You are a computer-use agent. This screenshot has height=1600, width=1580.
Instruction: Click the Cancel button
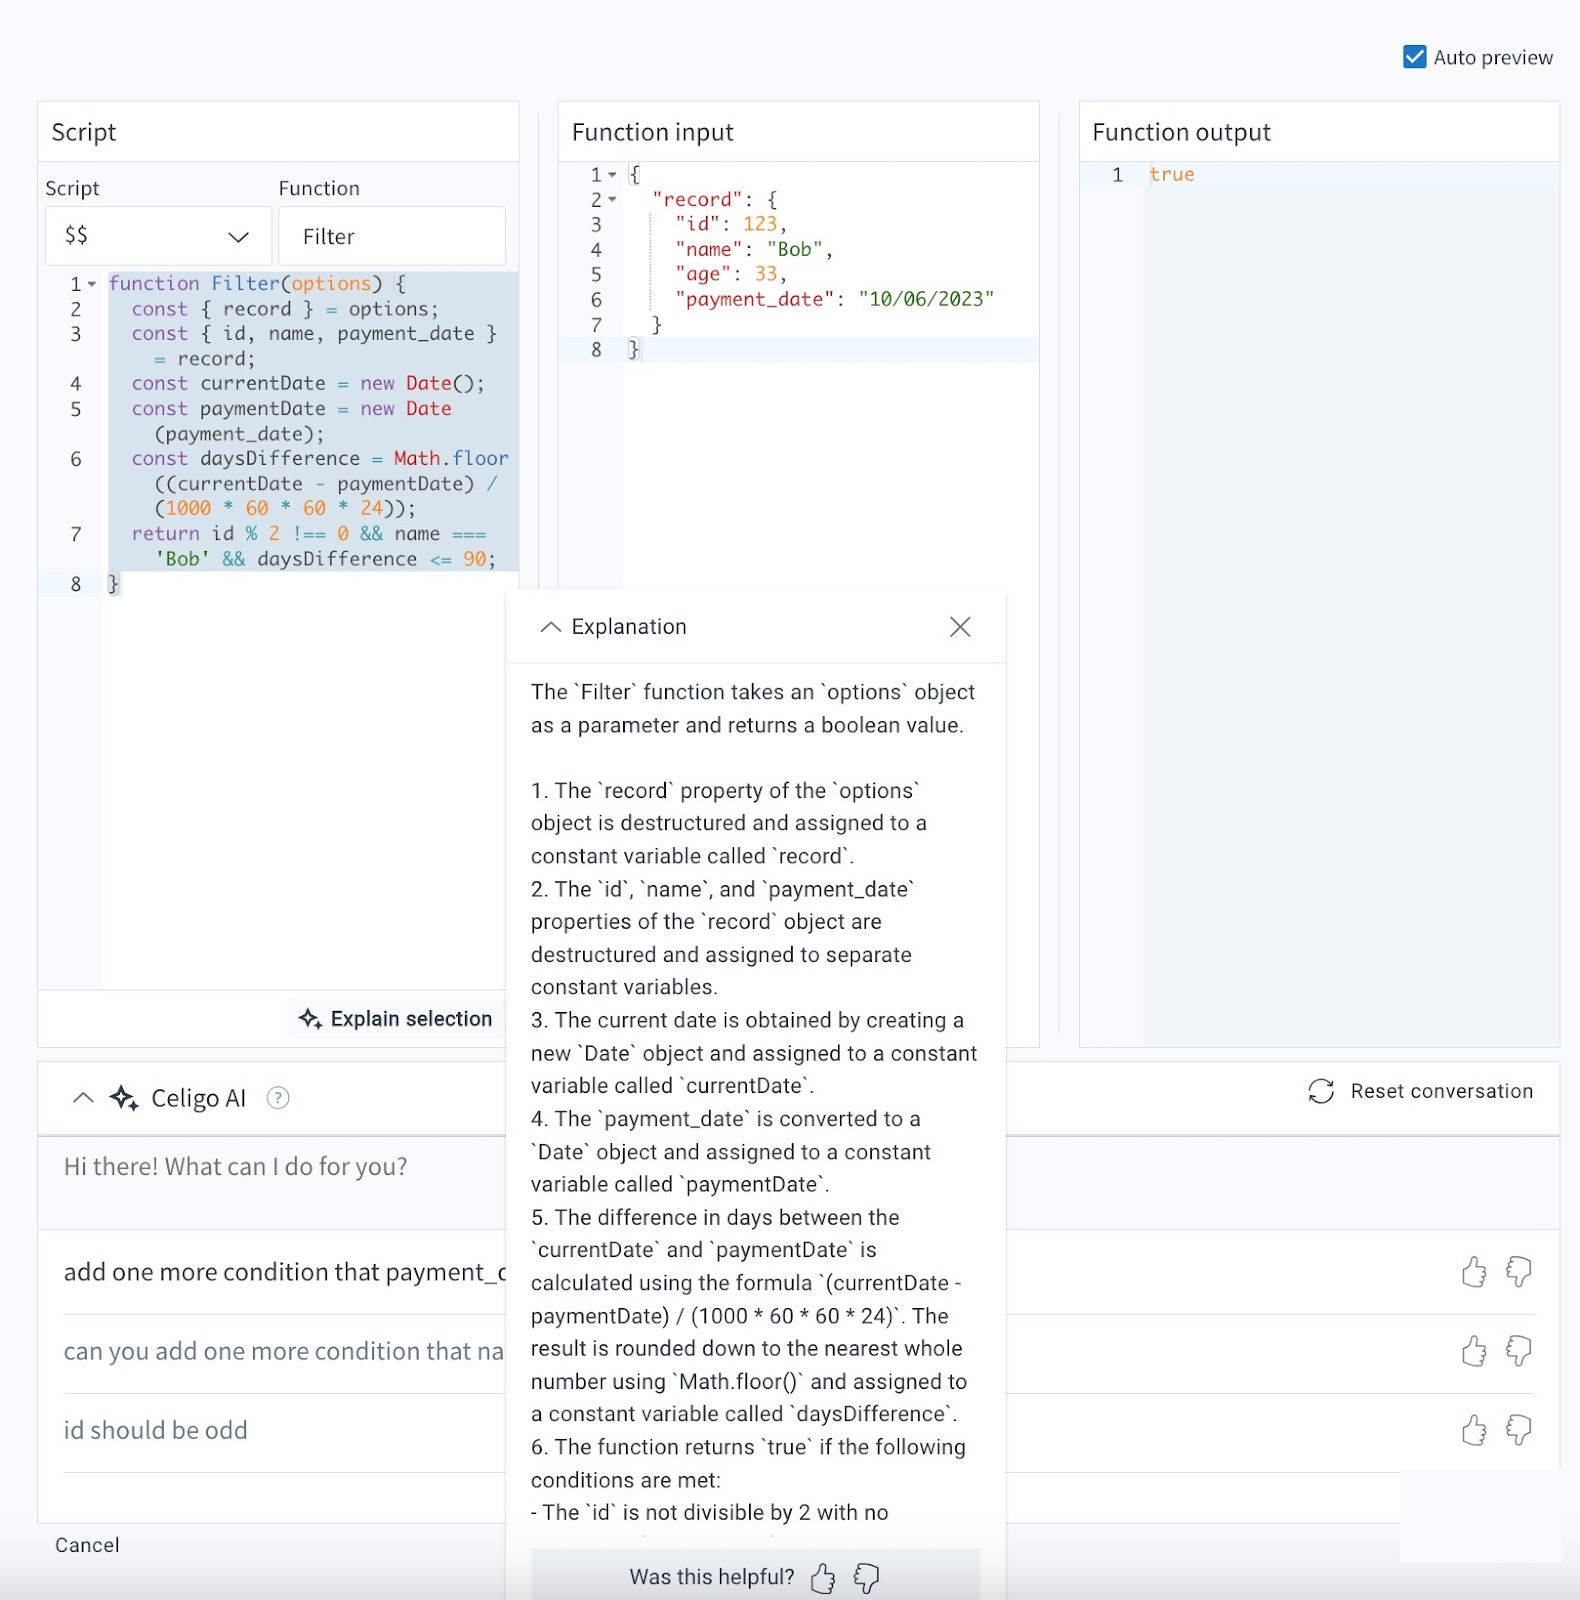[87, 1545]
